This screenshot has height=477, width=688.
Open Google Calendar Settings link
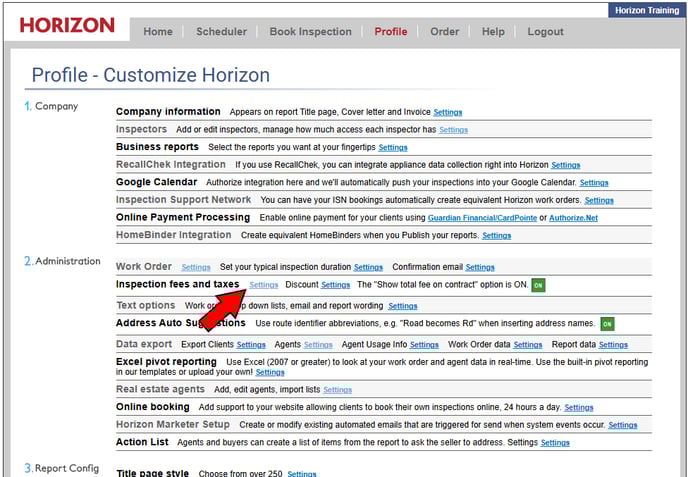coord(593,183)
